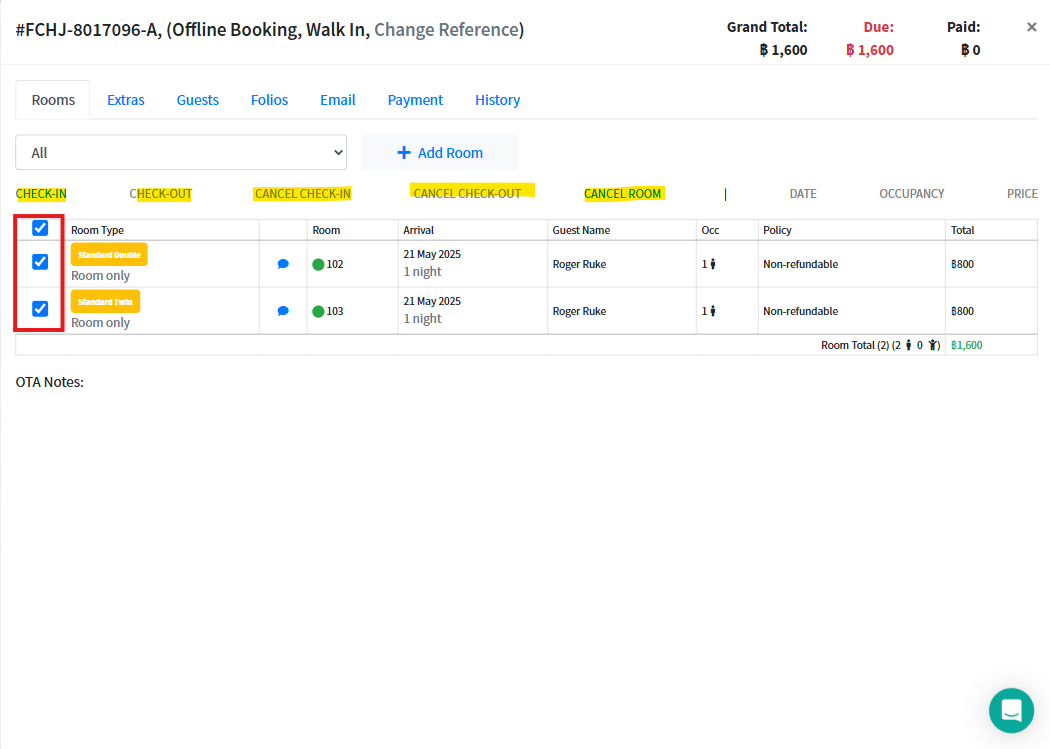Open the Payment tab
Viewport: 1050px width, 749px height.
pos(415,100)
